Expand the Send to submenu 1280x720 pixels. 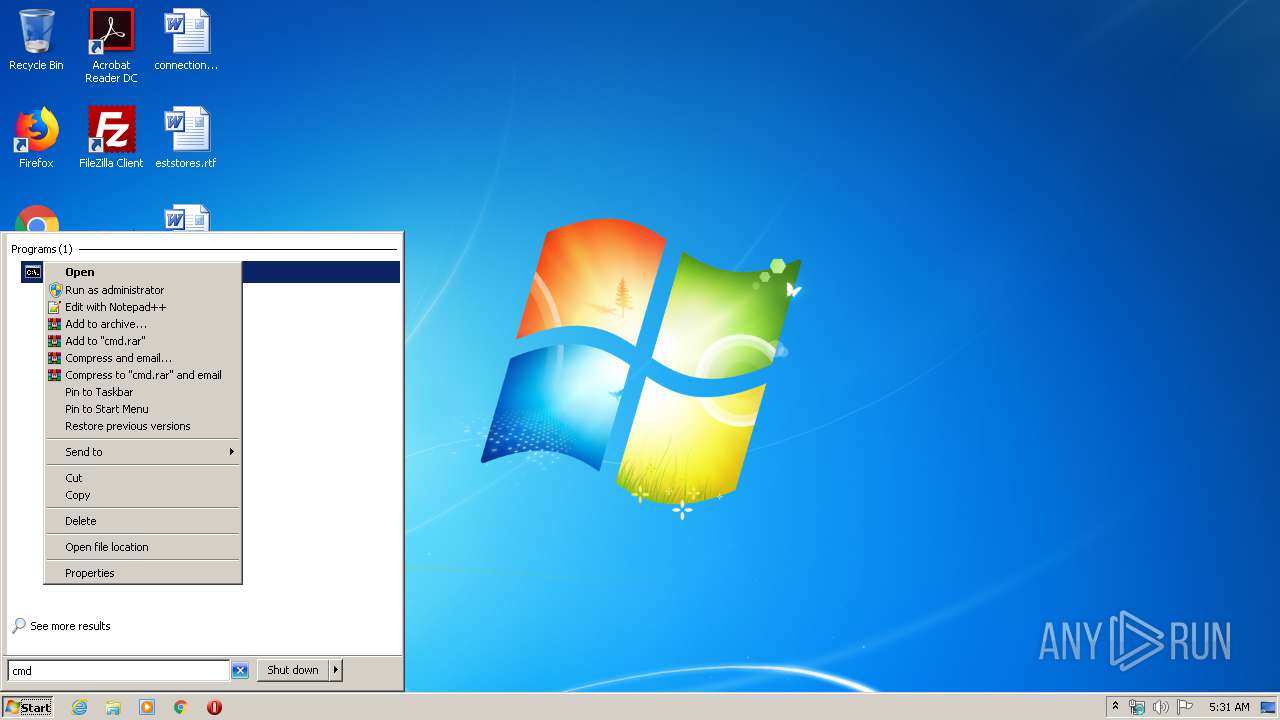tap(143, 452)
